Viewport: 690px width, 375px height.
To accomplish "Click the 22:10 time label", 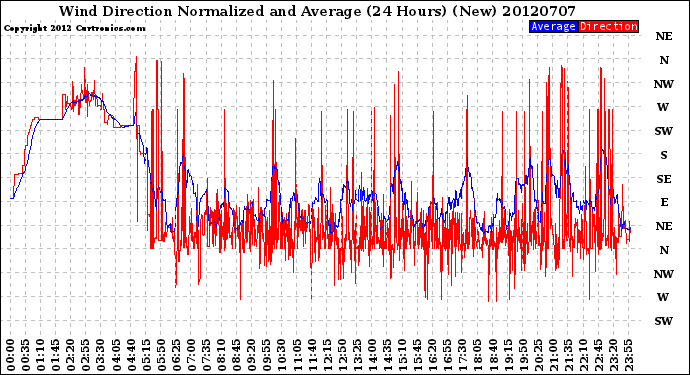I will [x=583, y=355].
